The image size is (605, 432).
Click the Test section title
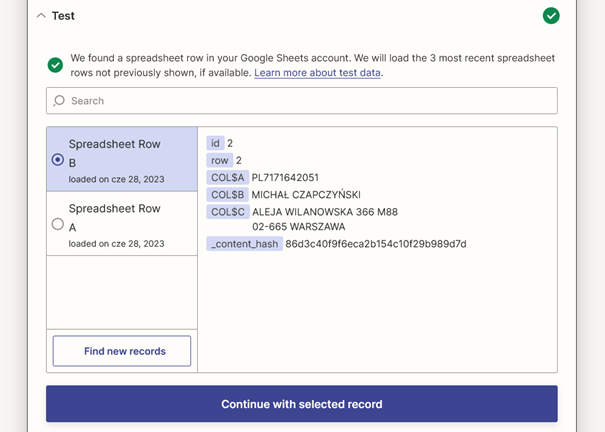pos(63,16)
